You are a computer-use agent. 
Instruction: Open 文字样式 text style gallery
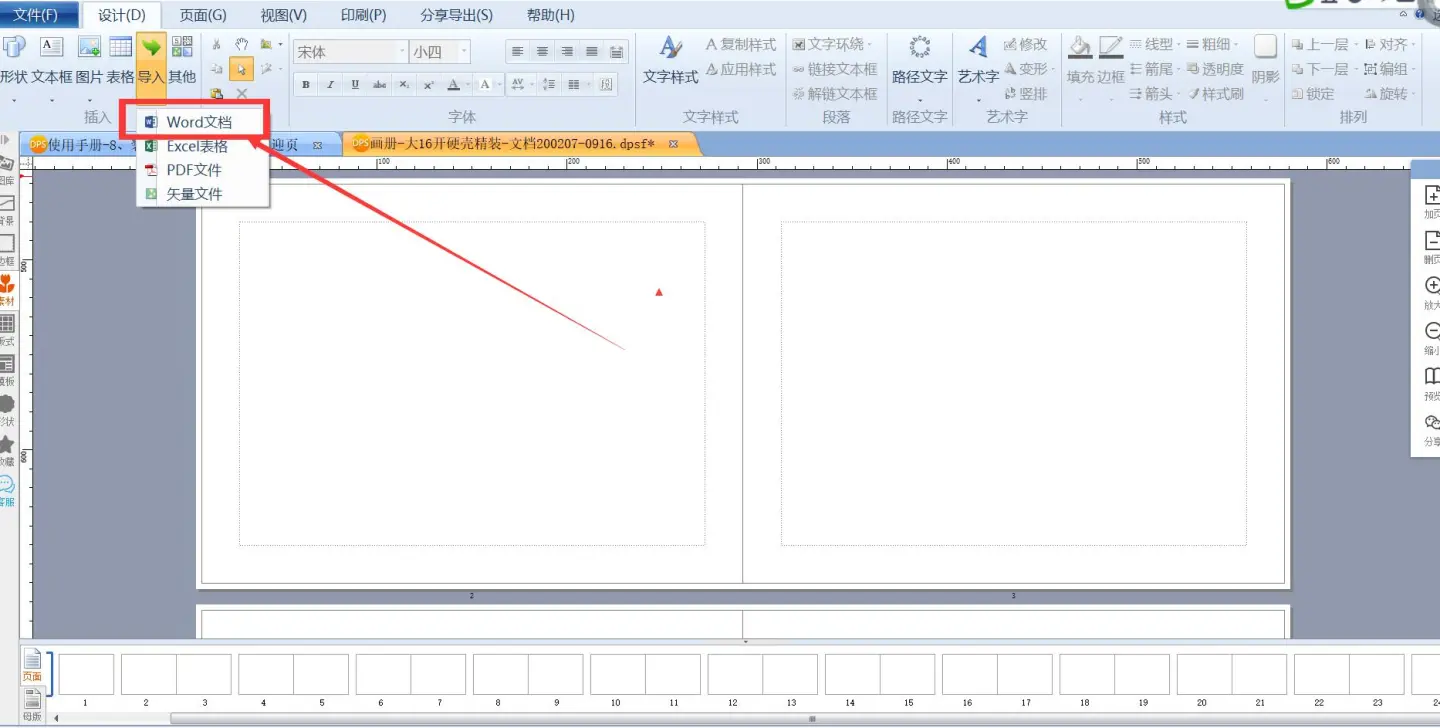tap(671, 62)
